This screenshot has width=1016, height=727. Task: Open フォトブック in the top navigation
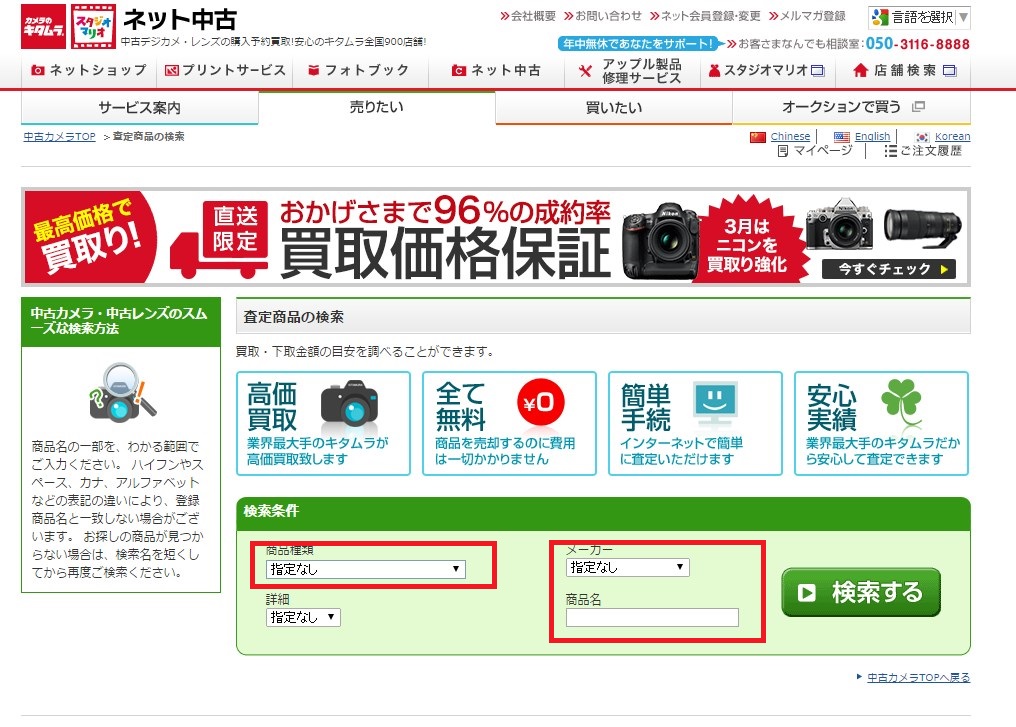(x=358, y=70)
